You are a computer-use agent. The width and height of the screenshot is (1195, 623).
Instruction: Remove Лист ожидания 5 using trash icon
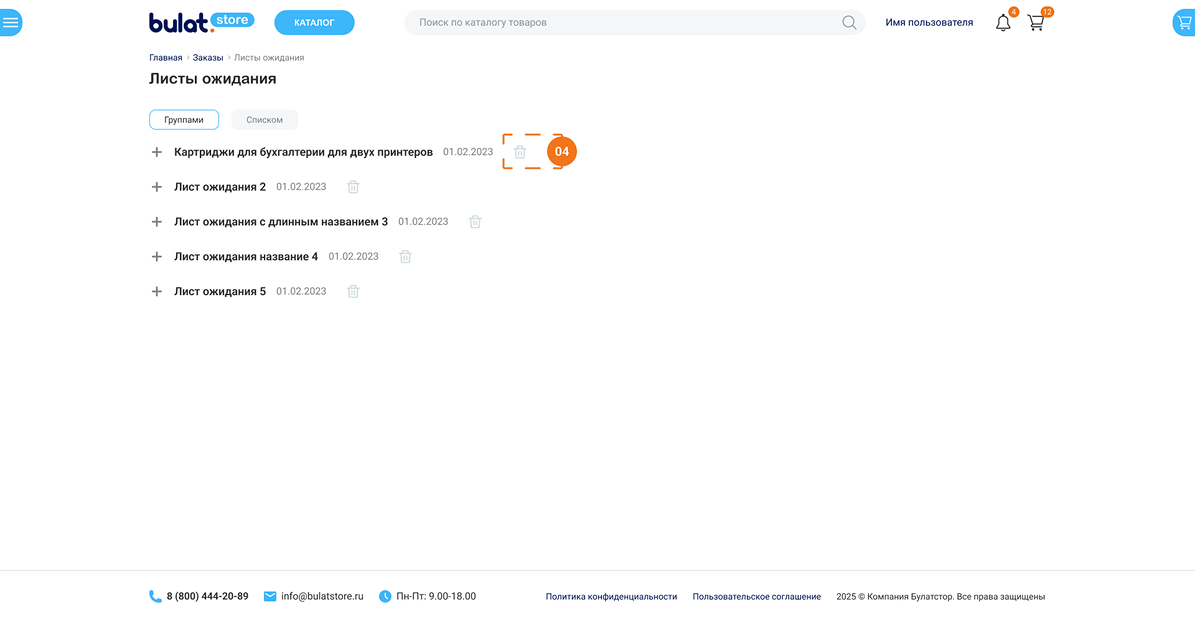click(353, 292)
